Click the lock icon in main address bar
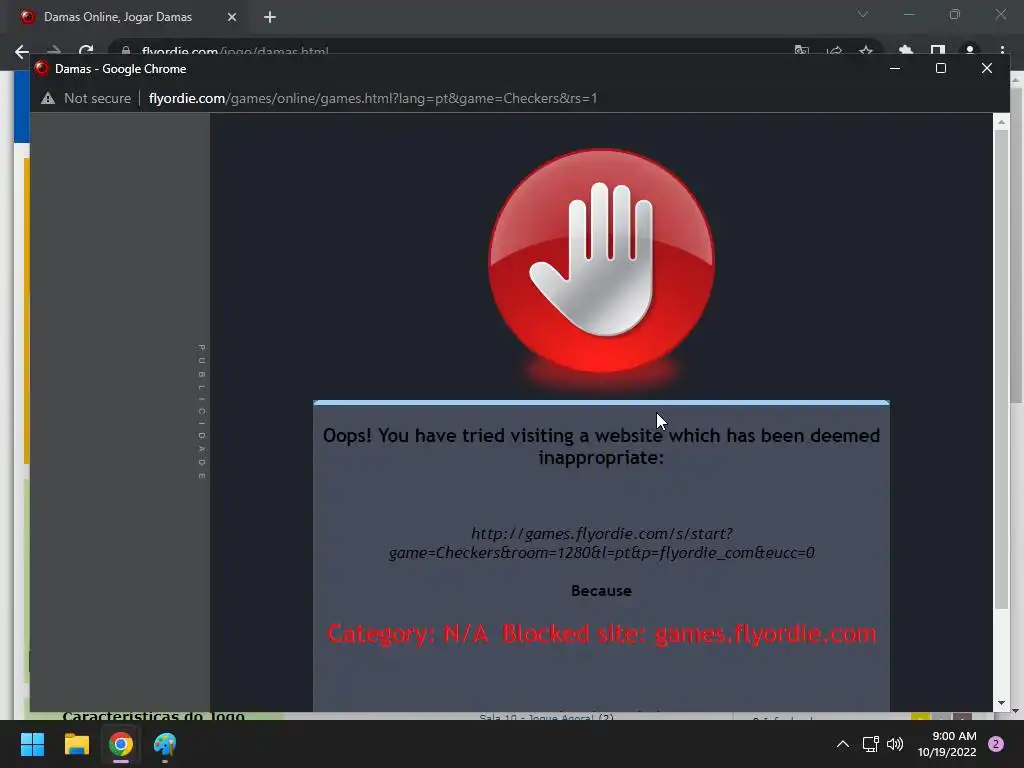Screen dimensions: 1024x768 point(126,51)
